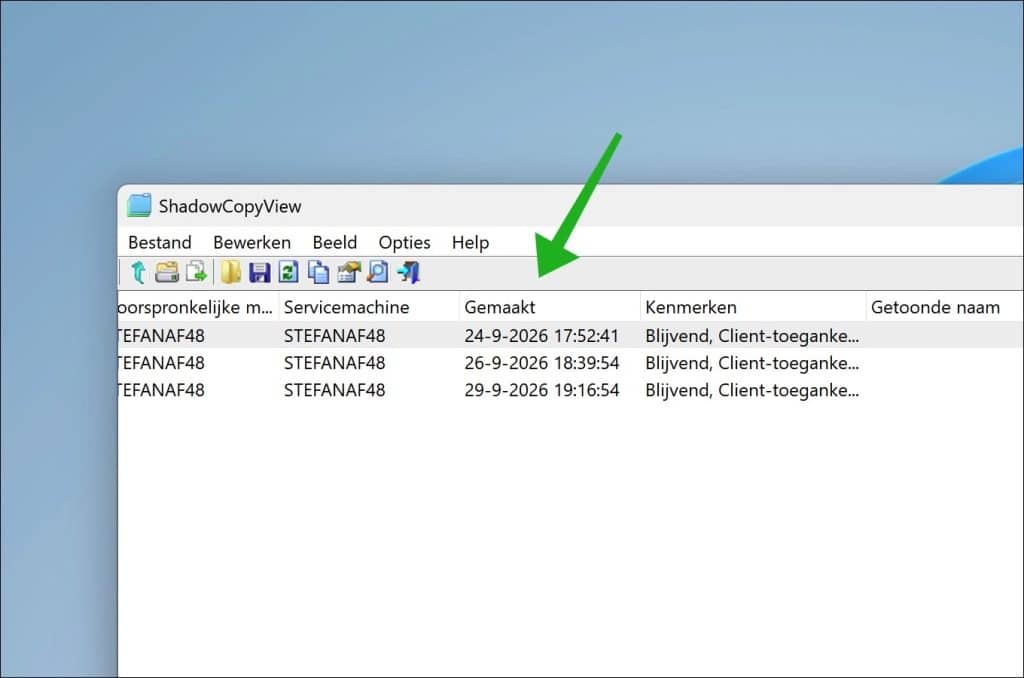This screenshot has width=1024, height=678.
Task: Click the magnifier find toolbar icon
Action: (377, 272)
